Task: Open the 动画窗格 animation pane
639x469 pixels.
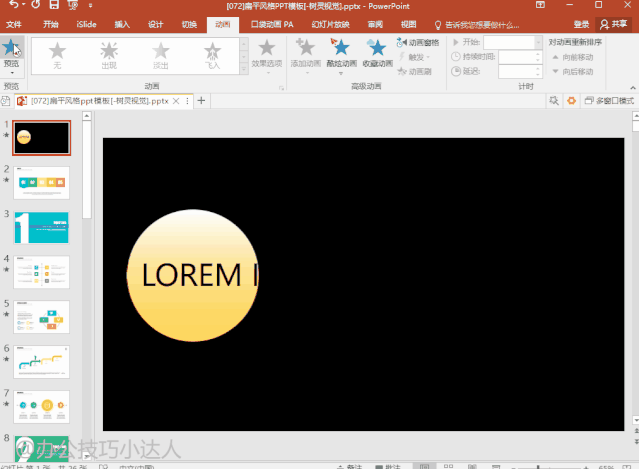Action: click(x=418, y=42)
